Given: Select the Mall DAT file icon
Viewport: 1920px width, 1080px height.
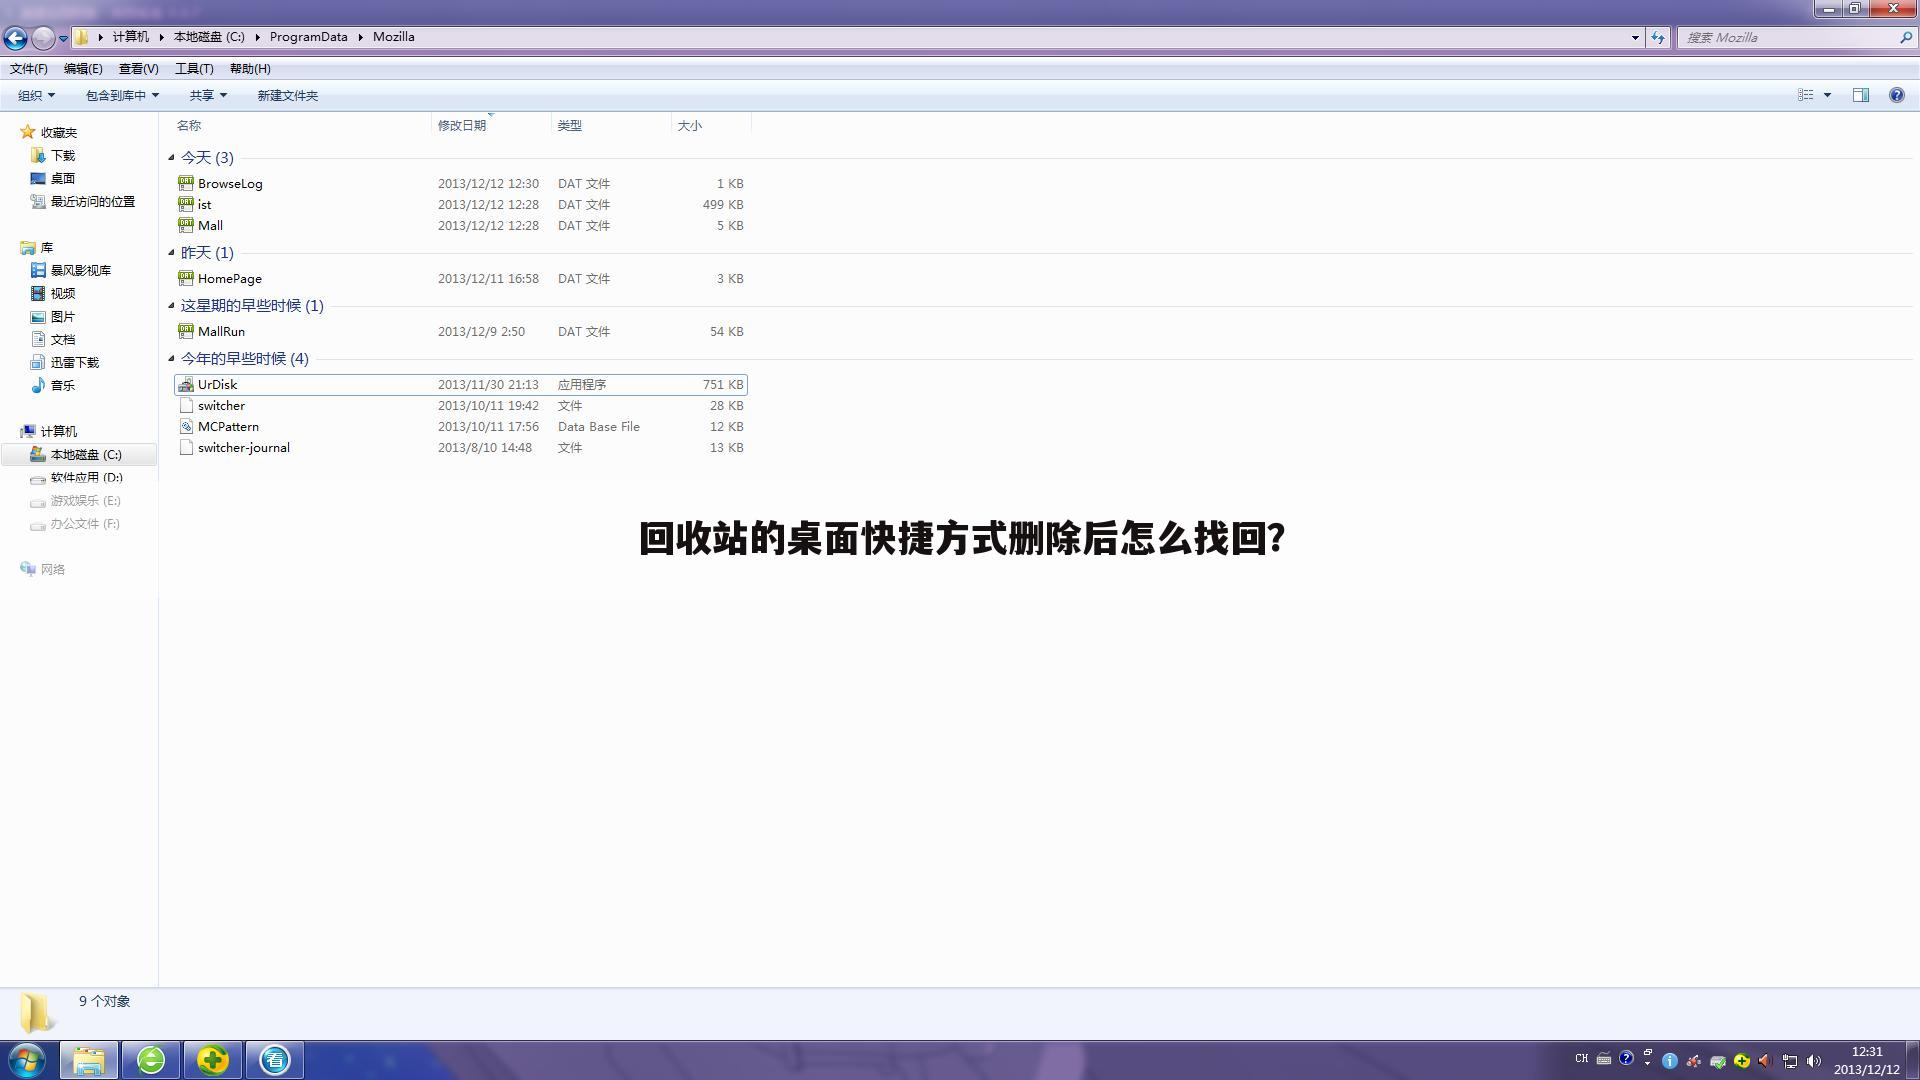Looking at the screenshot, I should click(x=186, y=225).
